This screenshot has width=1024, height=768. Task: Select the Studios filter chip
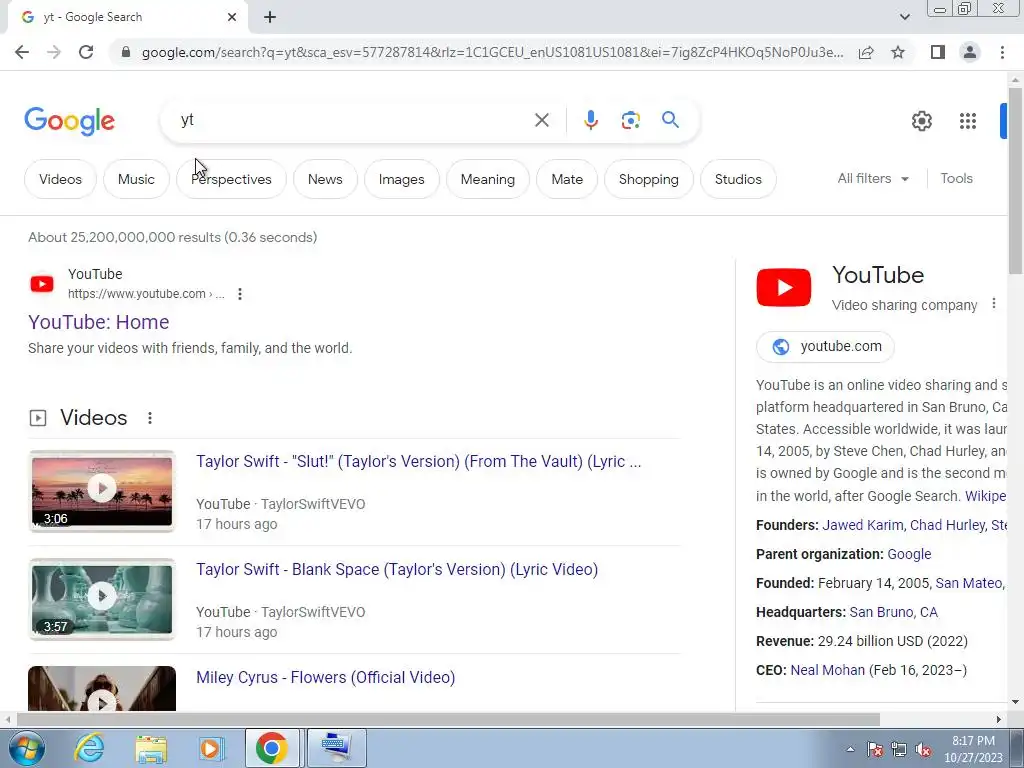point(738,179)
